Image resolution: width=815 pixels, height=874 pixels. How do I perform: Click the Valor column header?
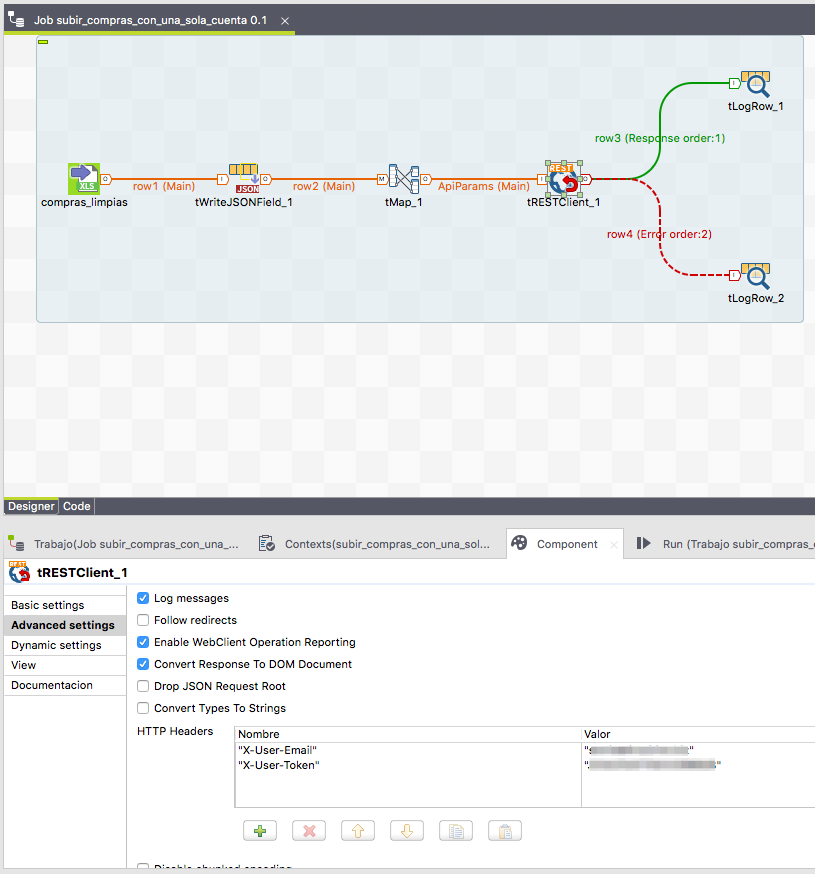click(698, 734)
